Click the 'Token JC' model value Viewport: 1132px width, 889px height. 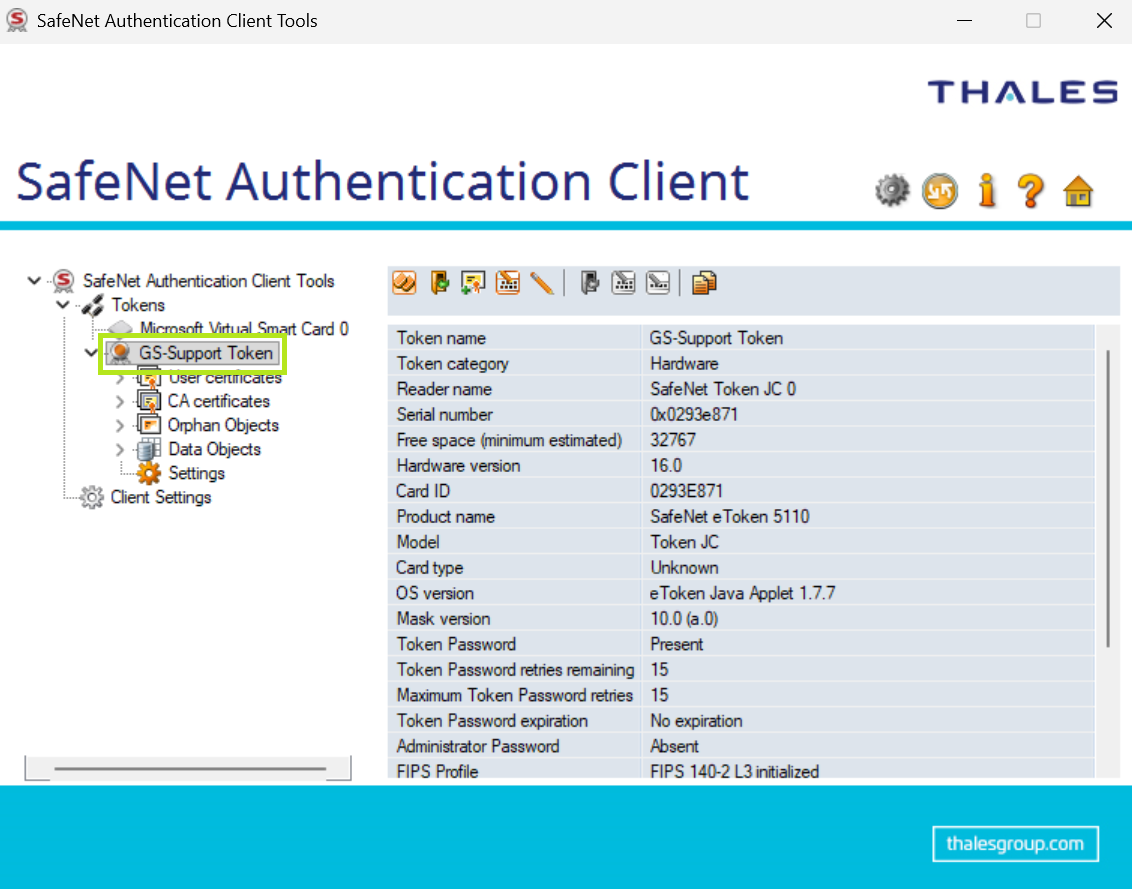[684, 542]
